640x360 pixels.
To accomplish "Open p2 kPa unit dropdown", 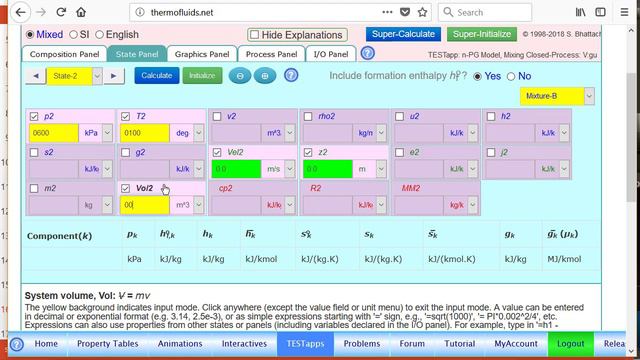I will [107, 133].
